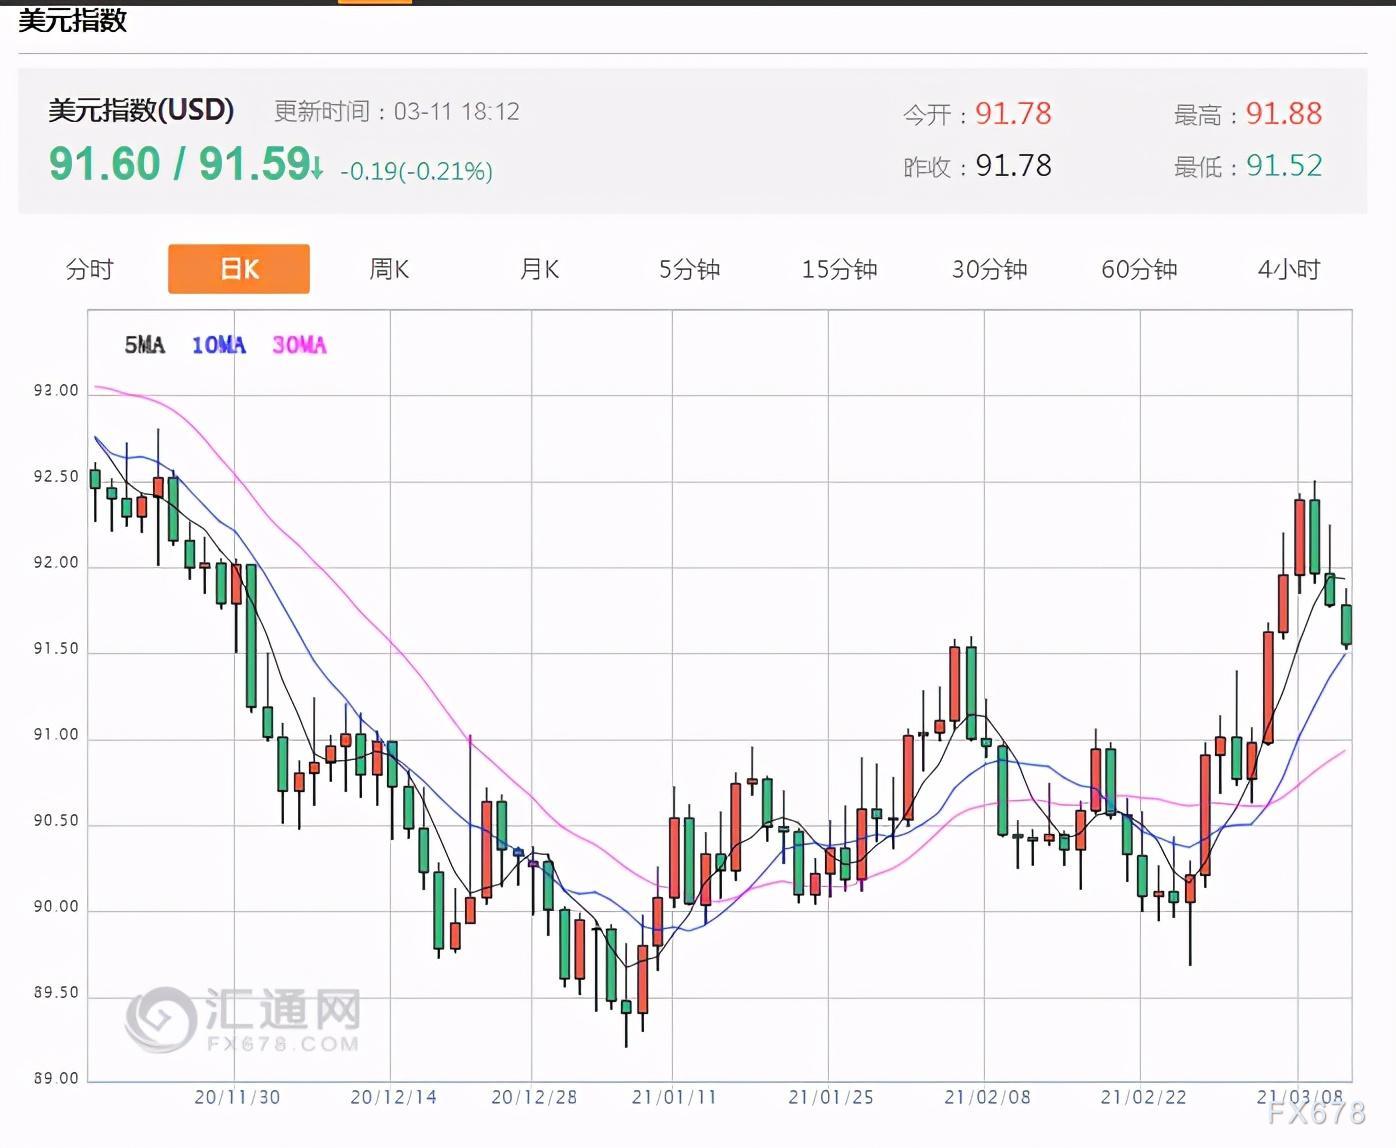Click the 21/02/08 date axis label
The height and width of the screenshot is (1148, 1396).
click(x=987, y=1097)
